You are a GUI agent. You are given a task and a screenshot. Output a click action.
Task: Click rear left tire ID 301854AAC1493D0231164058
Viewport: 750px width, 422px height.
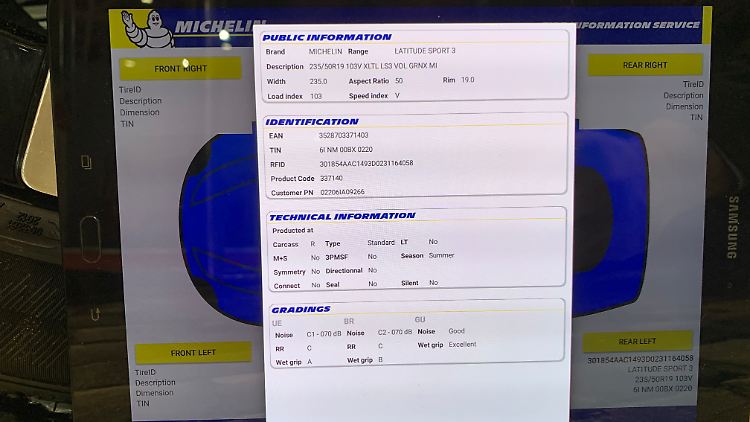pos(640,359)
